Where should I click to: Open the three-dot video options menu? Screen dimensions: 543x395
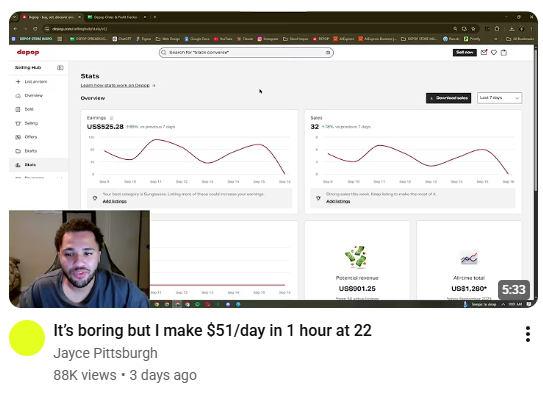coord(527,334)
